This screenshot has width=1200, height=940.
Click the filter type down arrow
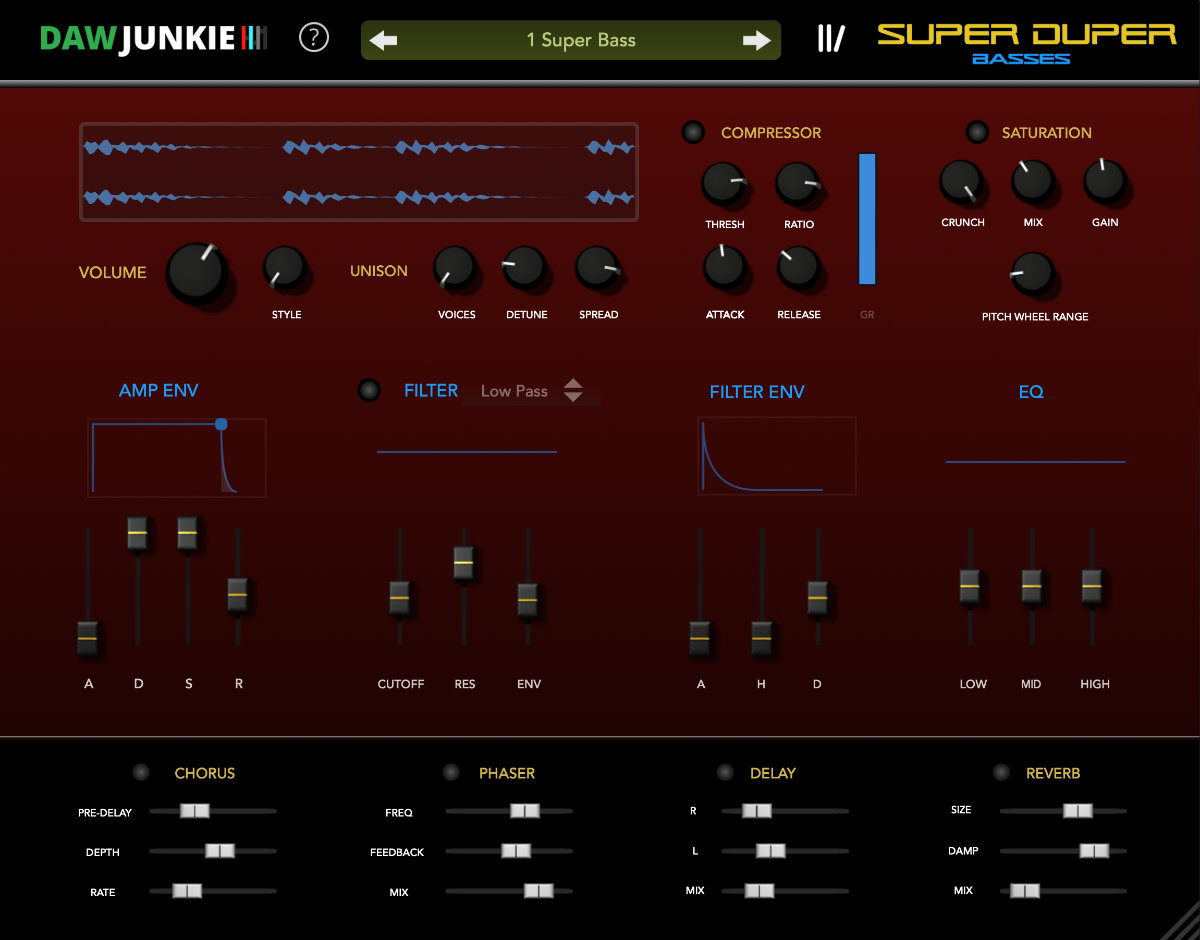coord(573,397)
